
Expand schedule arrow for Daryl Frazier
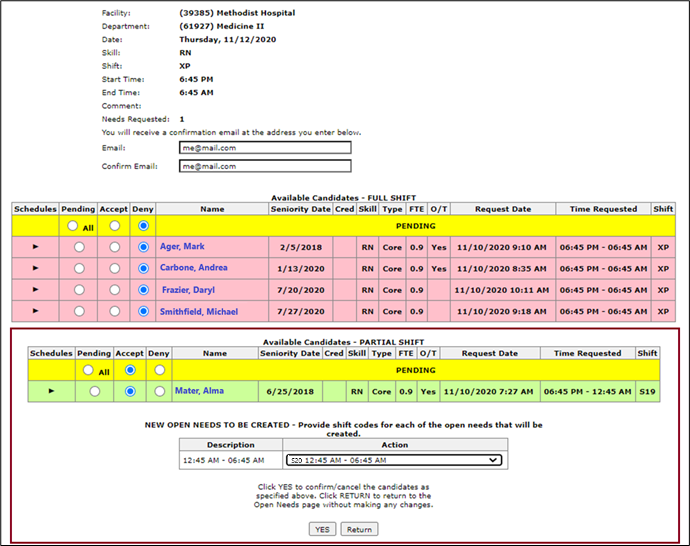tap(36, 290)
